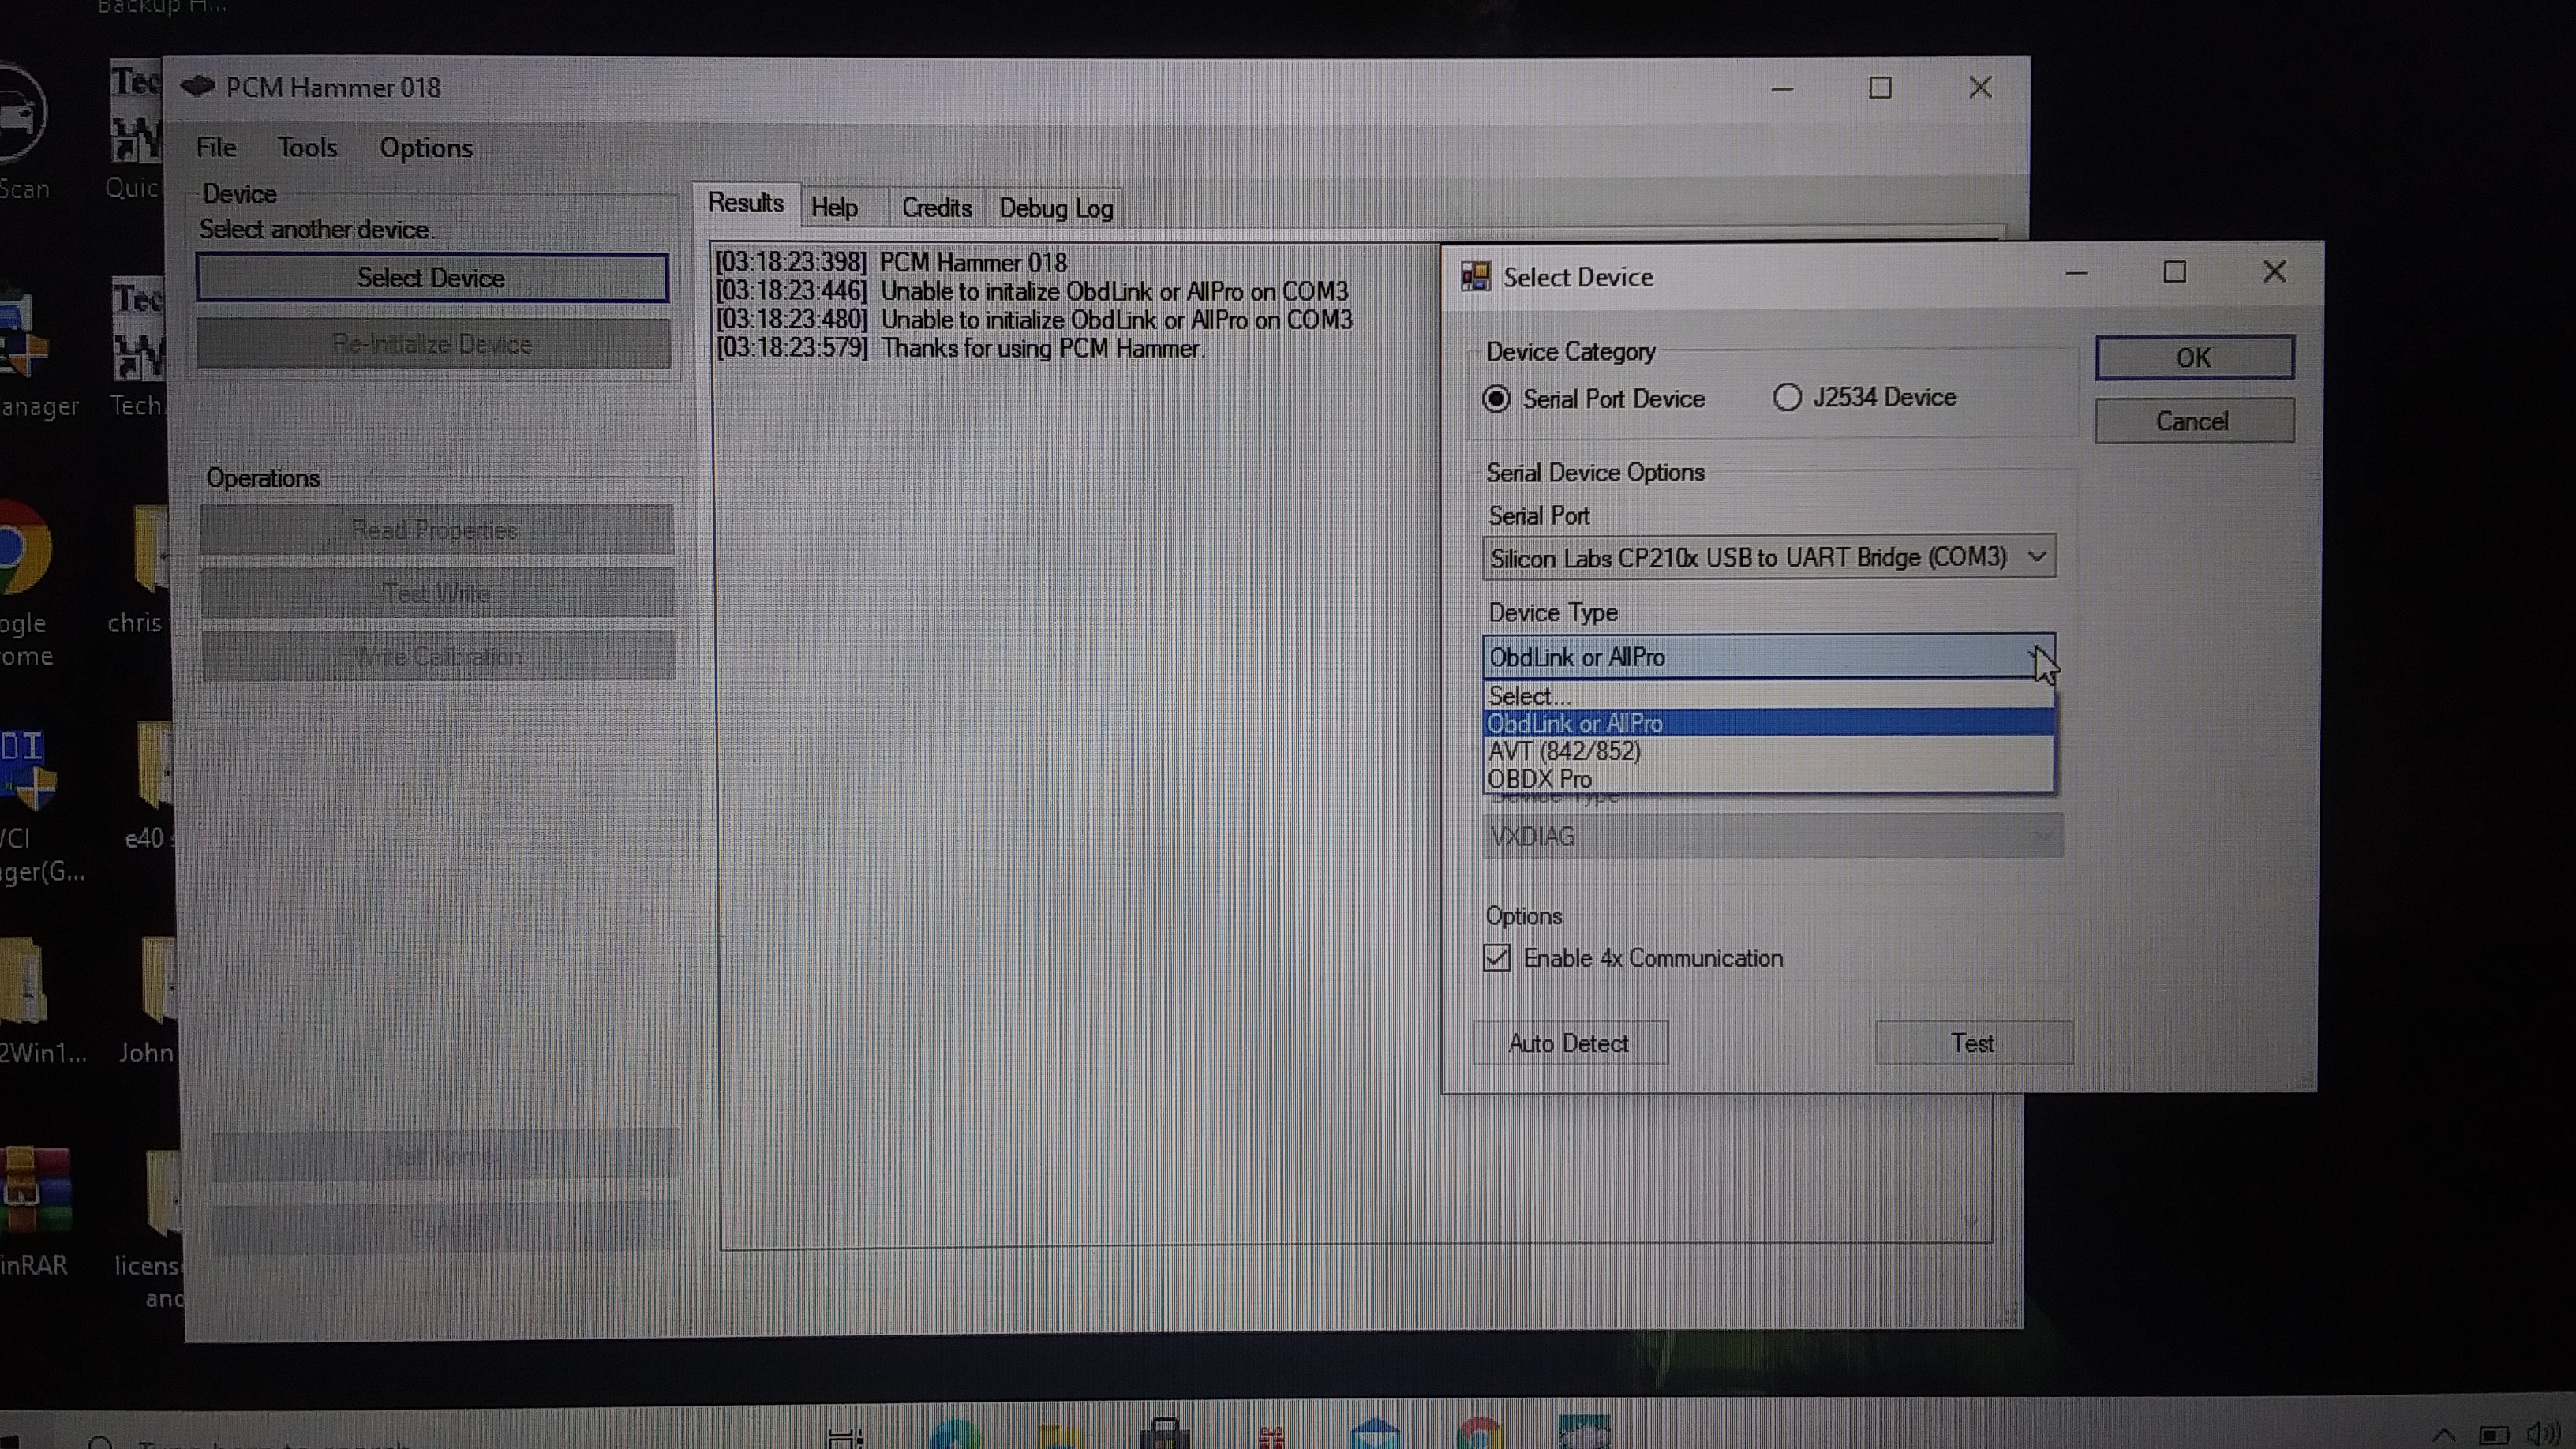Close the Select Device dialog
This screenshot has height=1449, width=2576.
[x=2274, y=272]
